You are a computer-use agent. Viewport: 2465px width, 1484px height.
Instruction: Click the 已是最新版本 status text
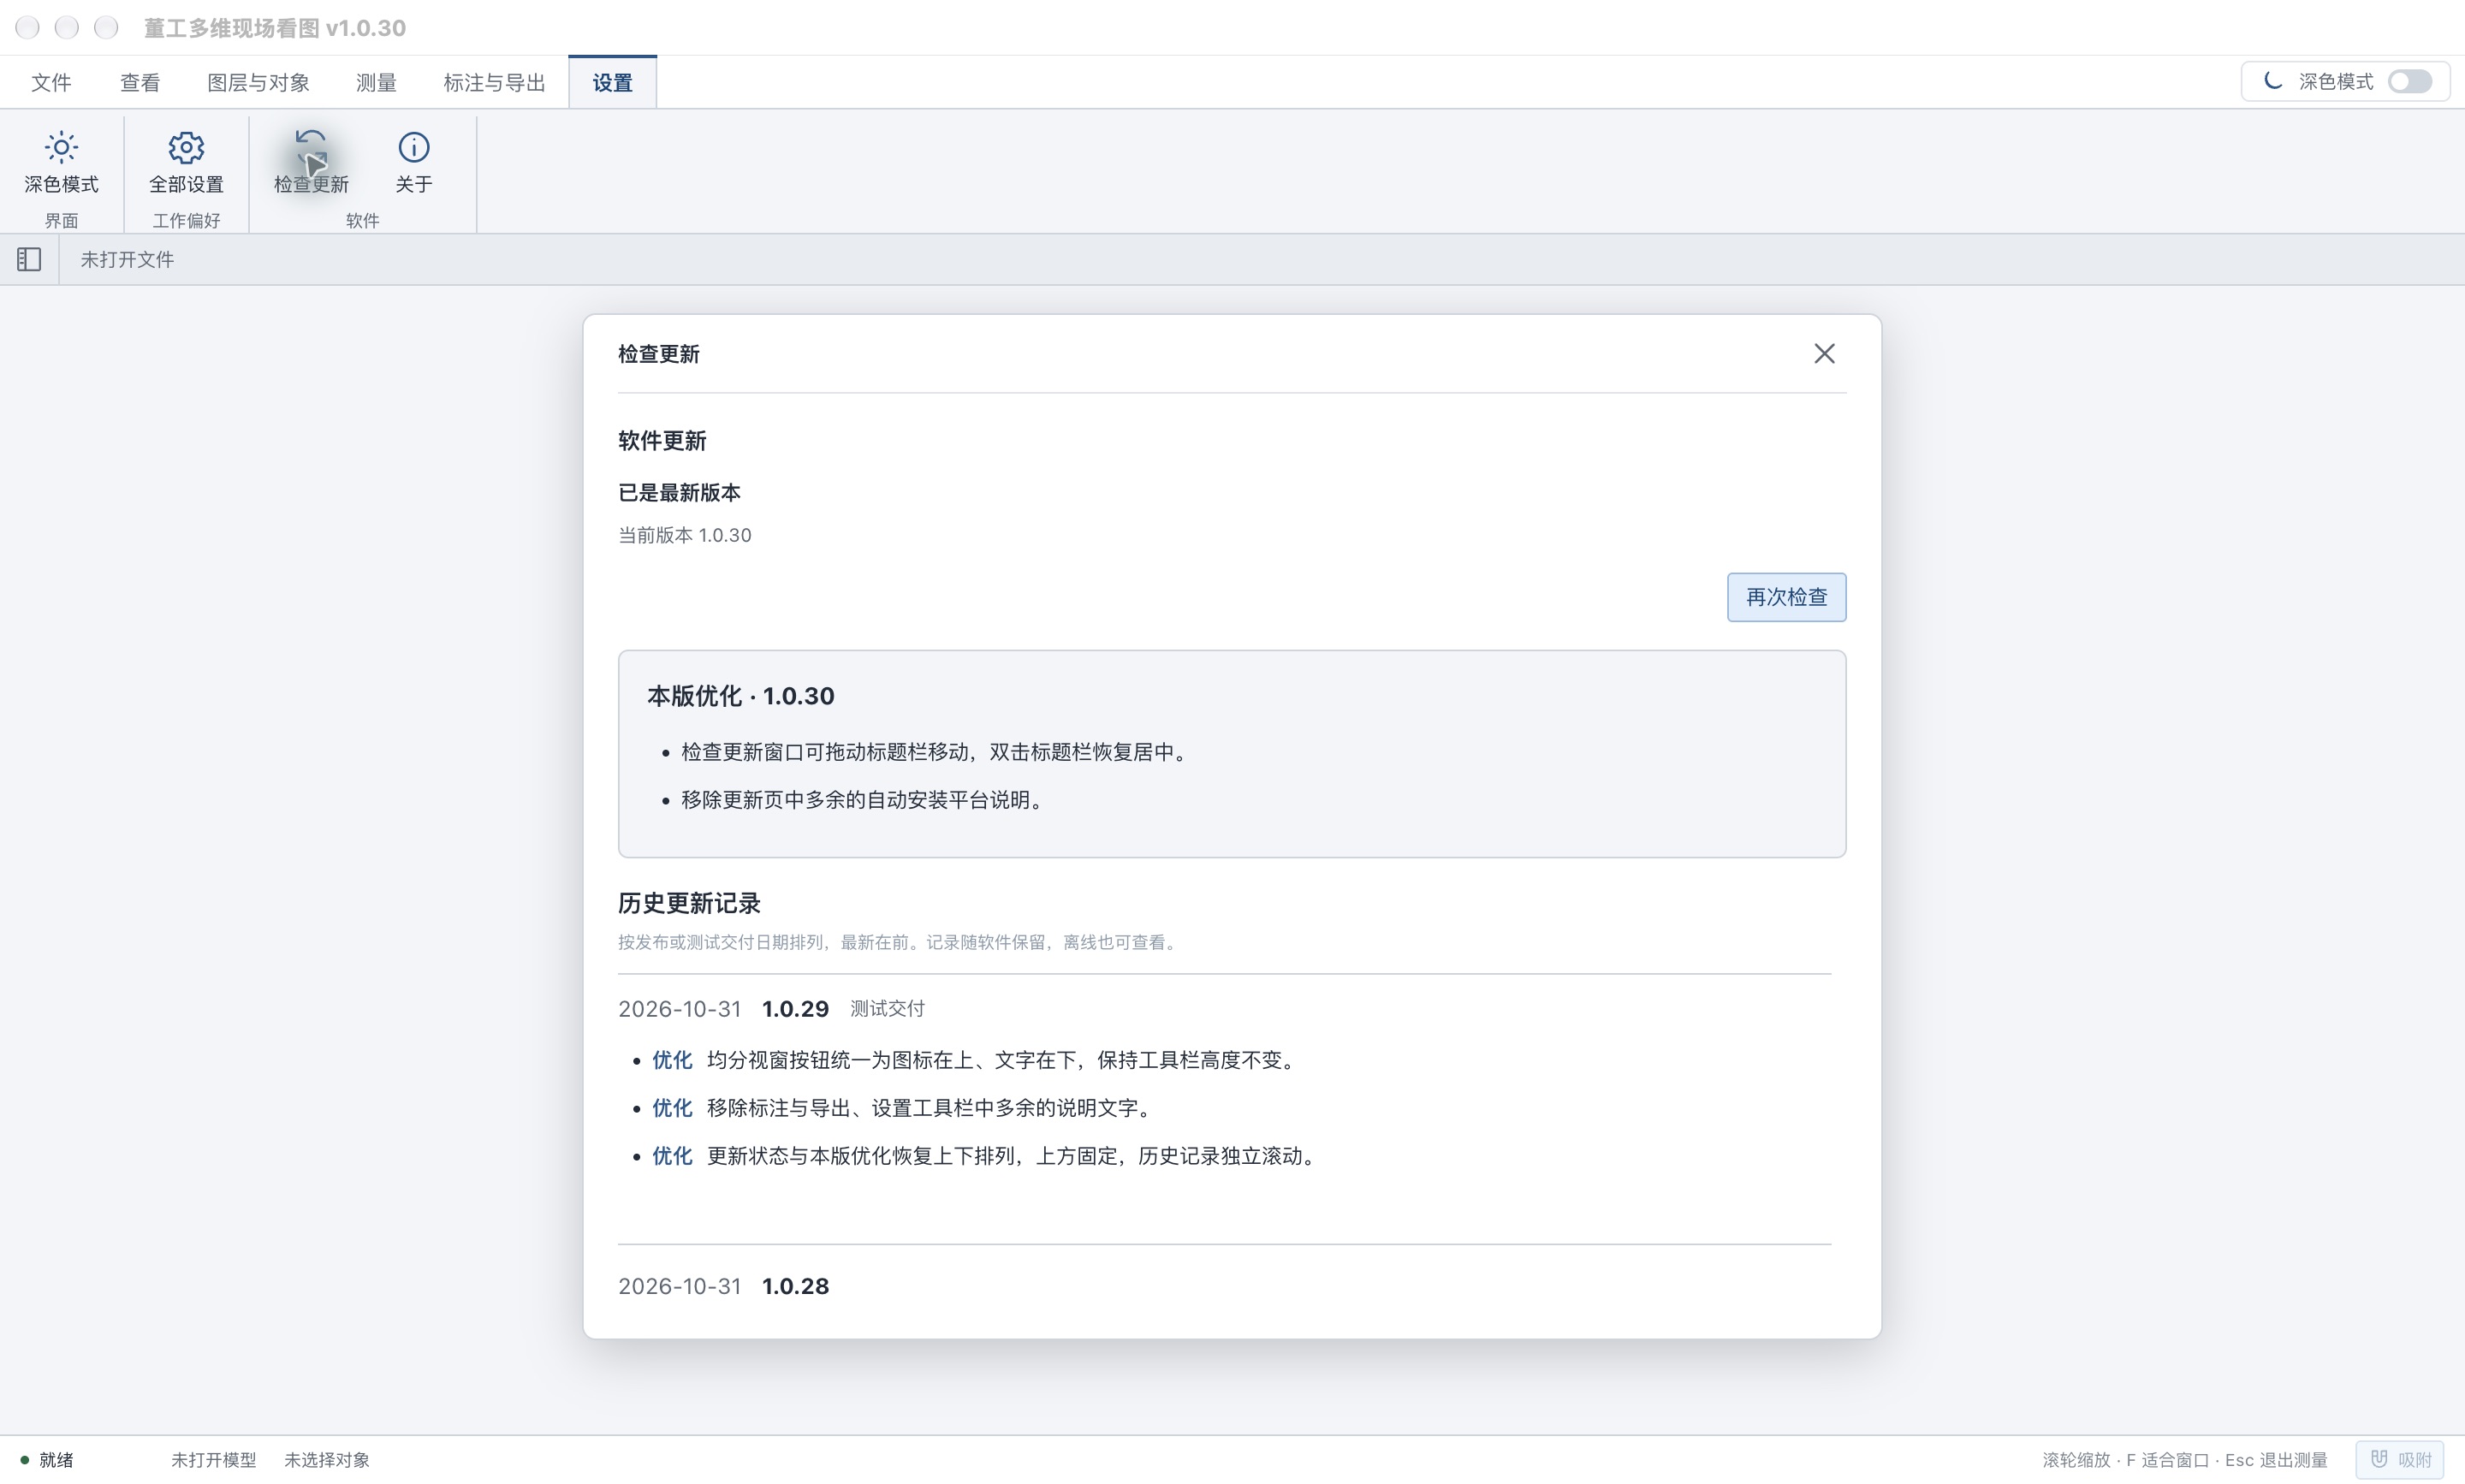[679, 493]
